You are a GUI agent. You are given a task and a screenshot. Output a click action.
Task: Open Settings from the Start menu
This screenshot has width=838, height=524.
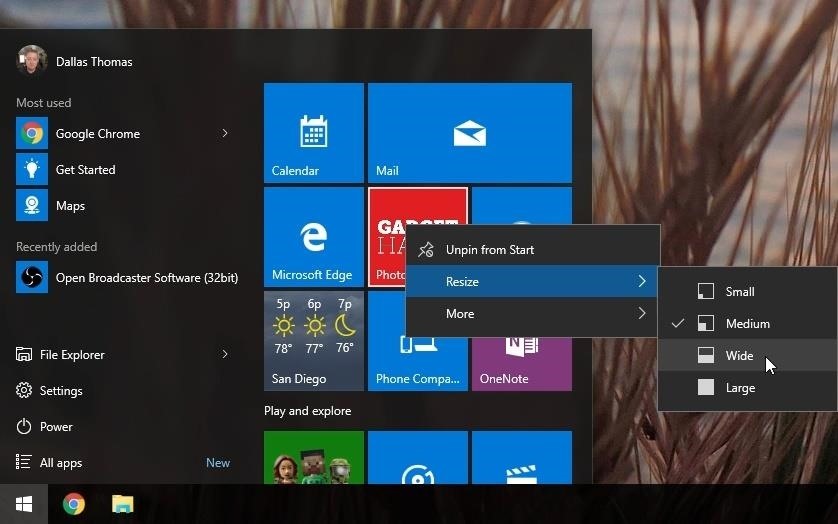(61, 391)
